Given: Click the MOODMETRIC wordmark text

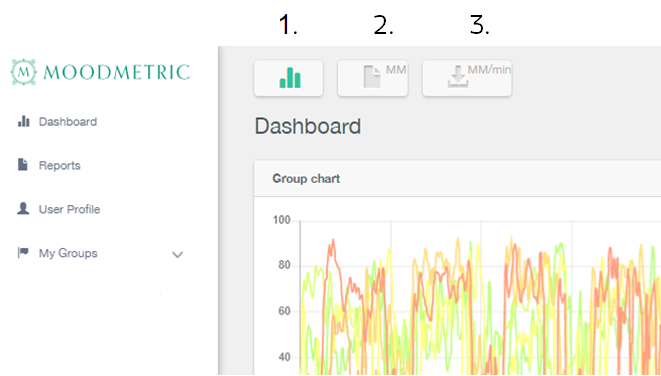Looking at the screenshot, I should (x=117, y=72).
